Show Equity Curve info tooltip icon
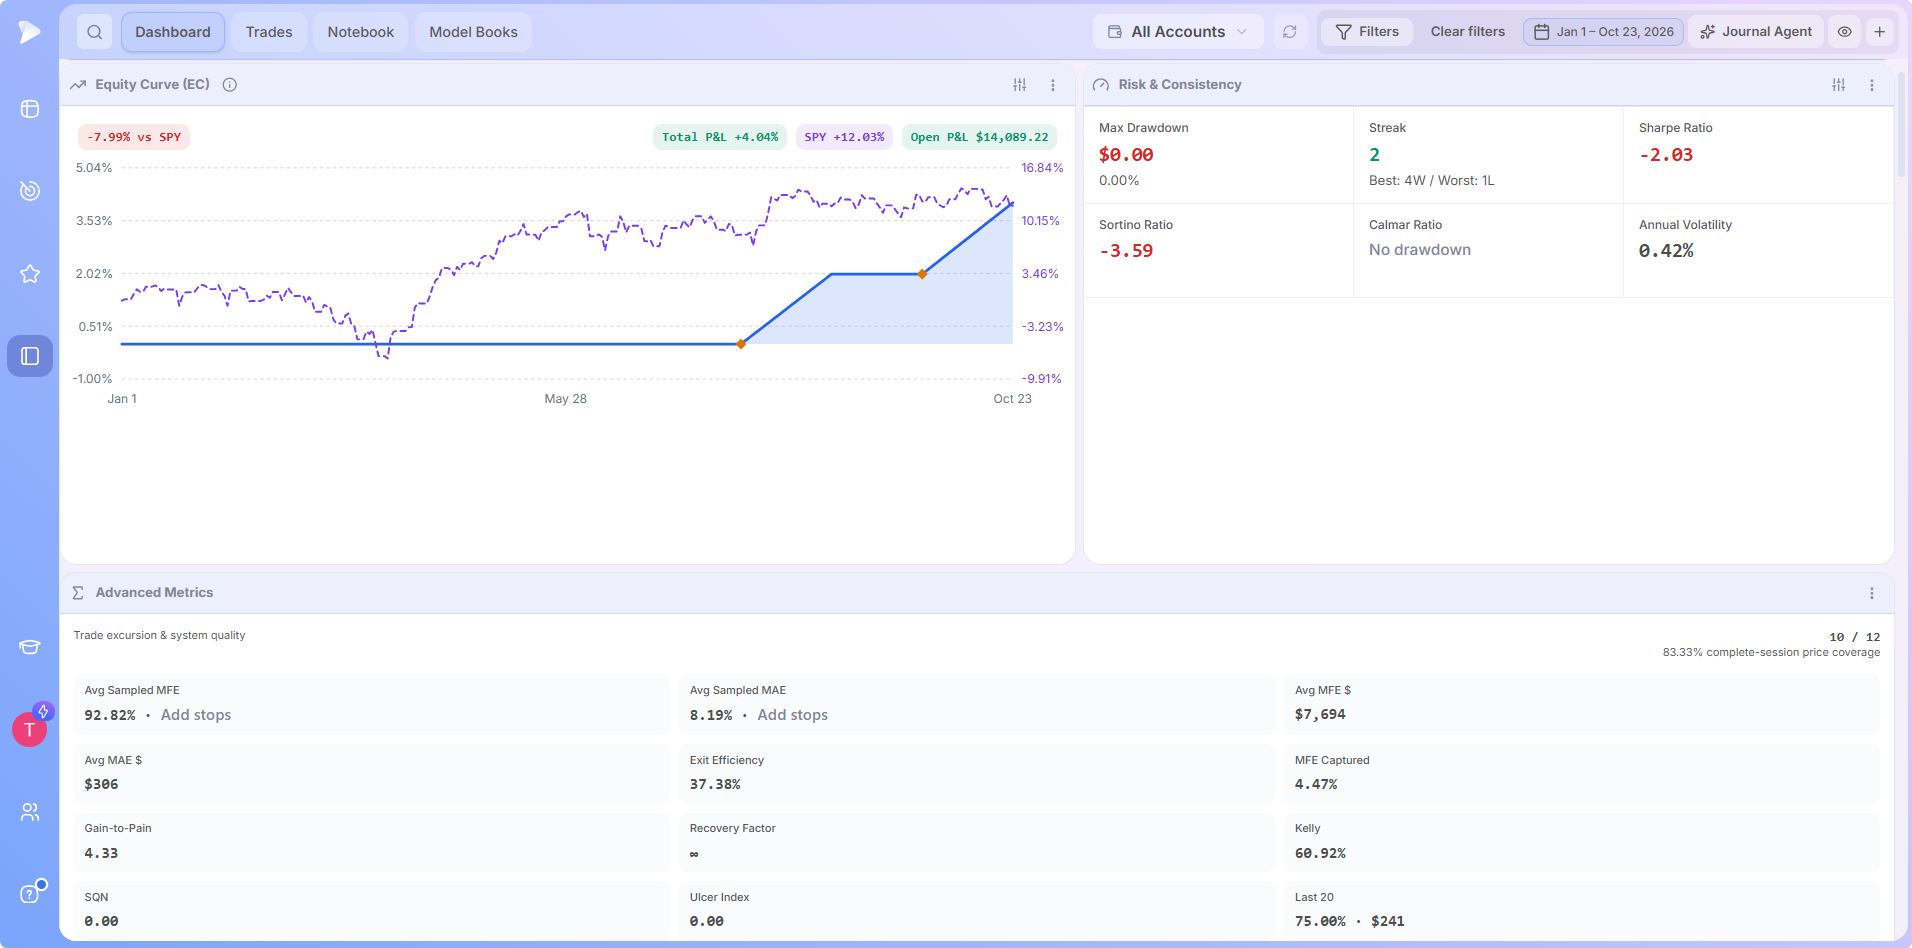Image resolution: width=1912 pixels, height=948 pixels. (230, 85)
